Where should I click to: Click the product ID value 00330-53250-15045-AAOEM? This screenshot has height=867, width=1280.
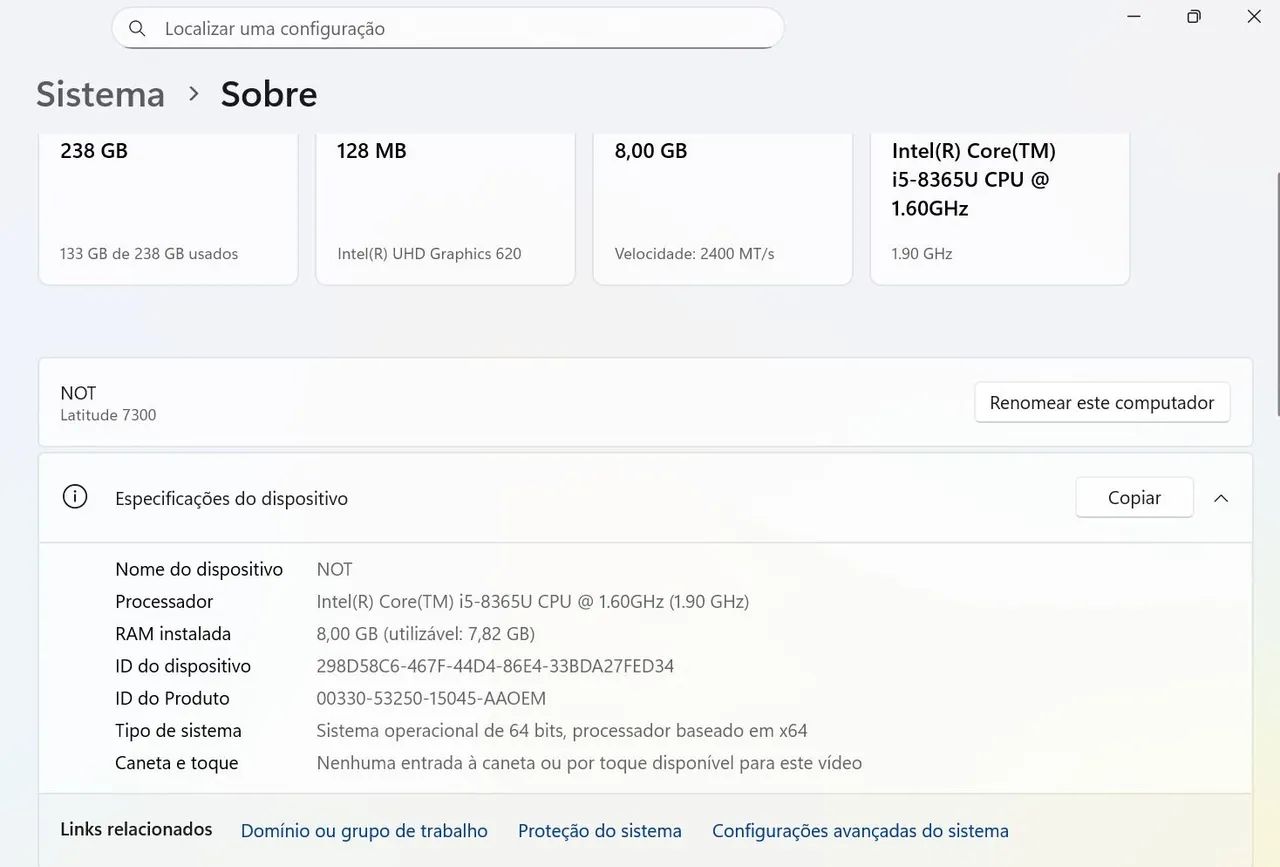[x=431, y=698]
